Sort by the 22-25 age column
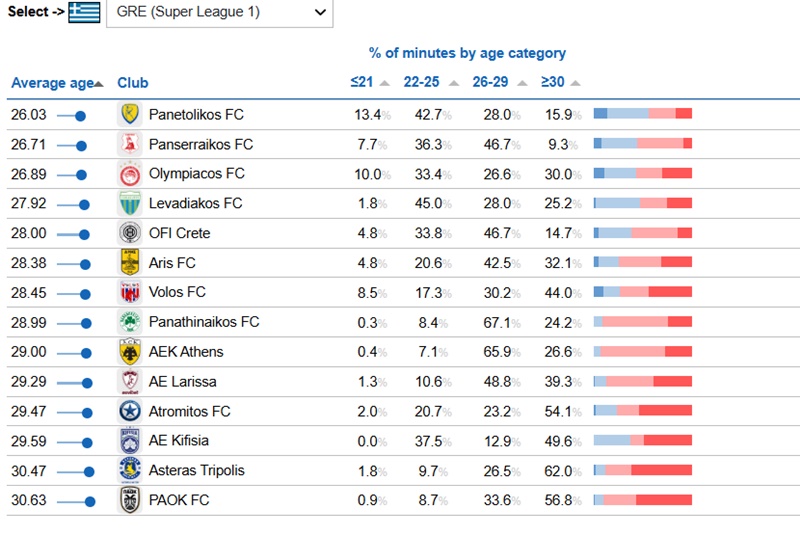The height and width of the screenshot is (535, 800). (x=422, y=83)
